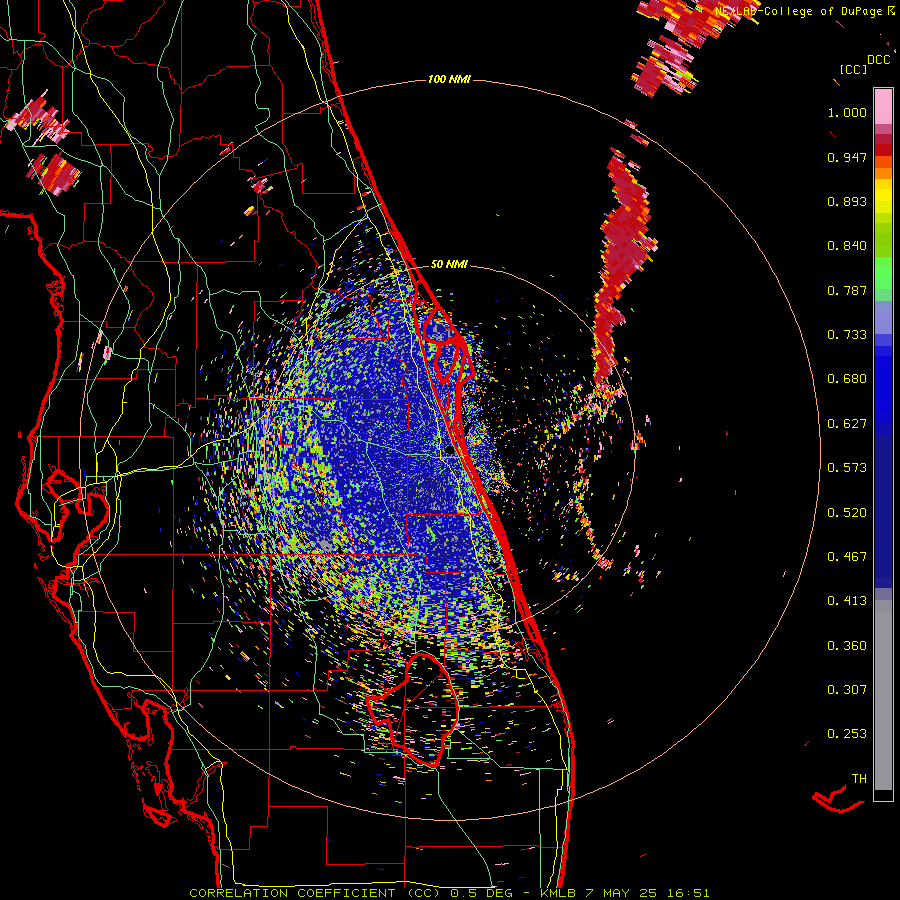Click the 100 NMI range ring label
900x900 pixels.
449,79
